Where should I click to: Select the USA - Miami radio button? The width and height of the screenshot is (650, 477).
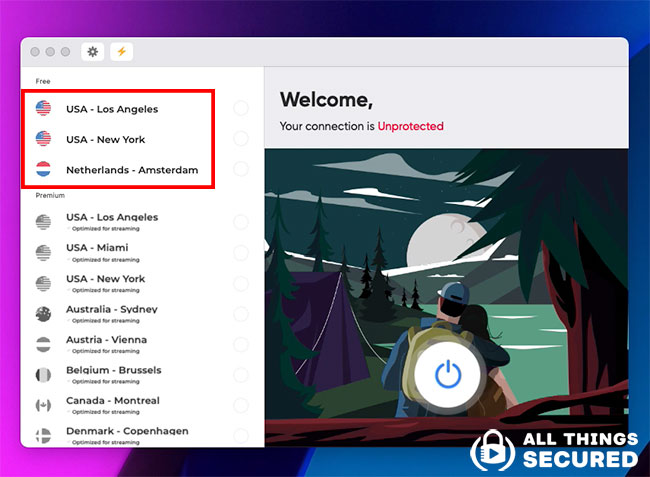[x=241, y=252]
